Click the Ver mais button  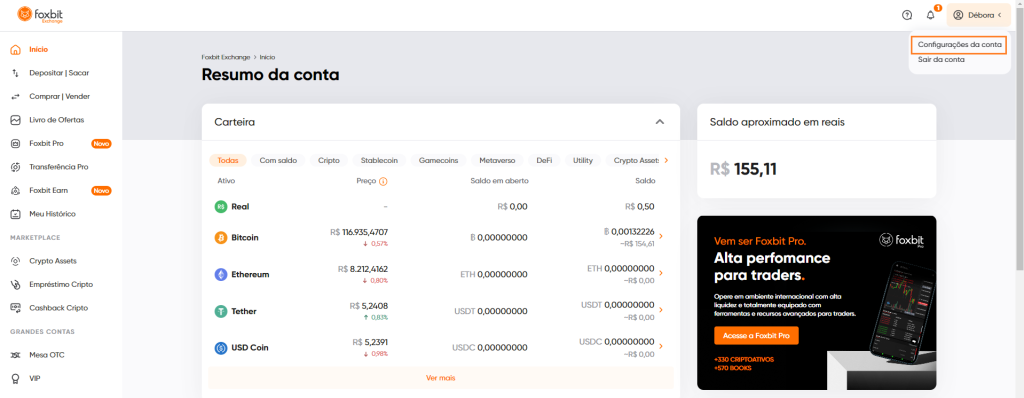click(x=441, y=378)
